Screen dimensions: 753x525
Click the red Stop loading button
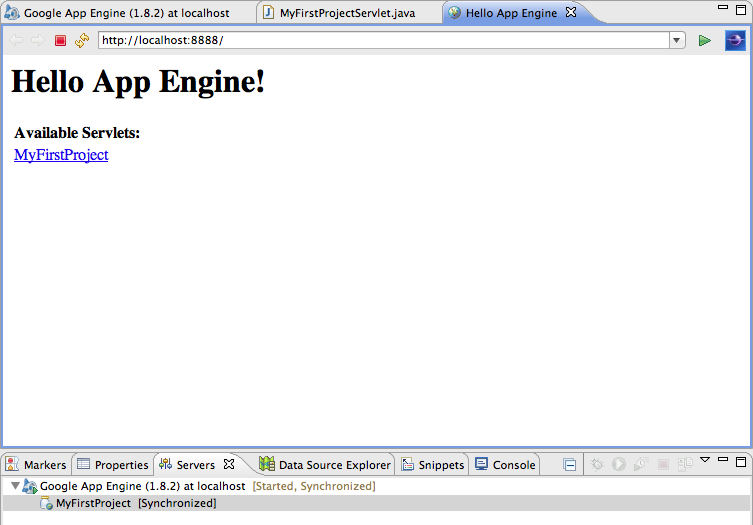(x=60, y=40)
